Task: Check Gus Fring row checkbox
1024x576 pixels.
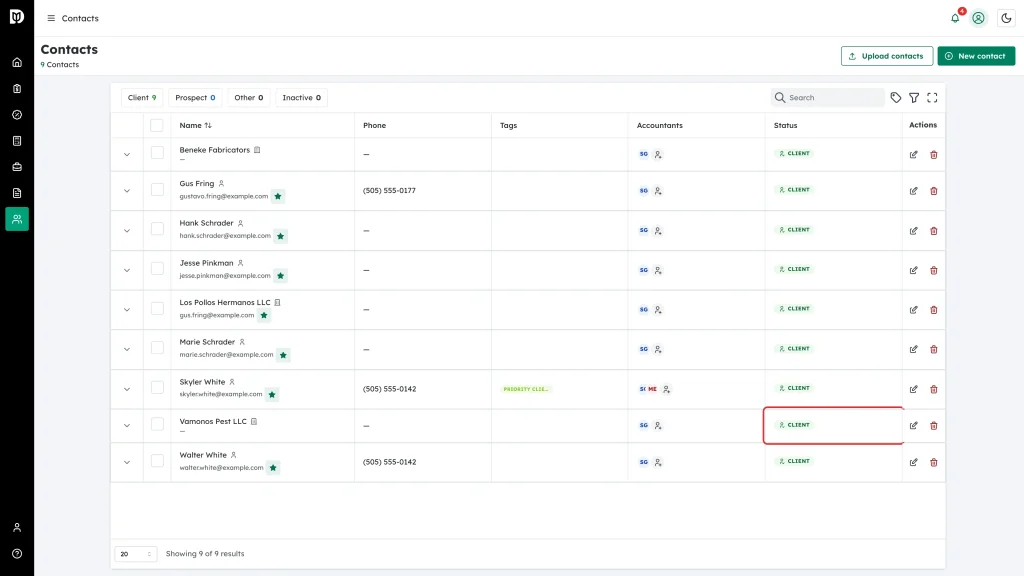Action: [157, 189]
